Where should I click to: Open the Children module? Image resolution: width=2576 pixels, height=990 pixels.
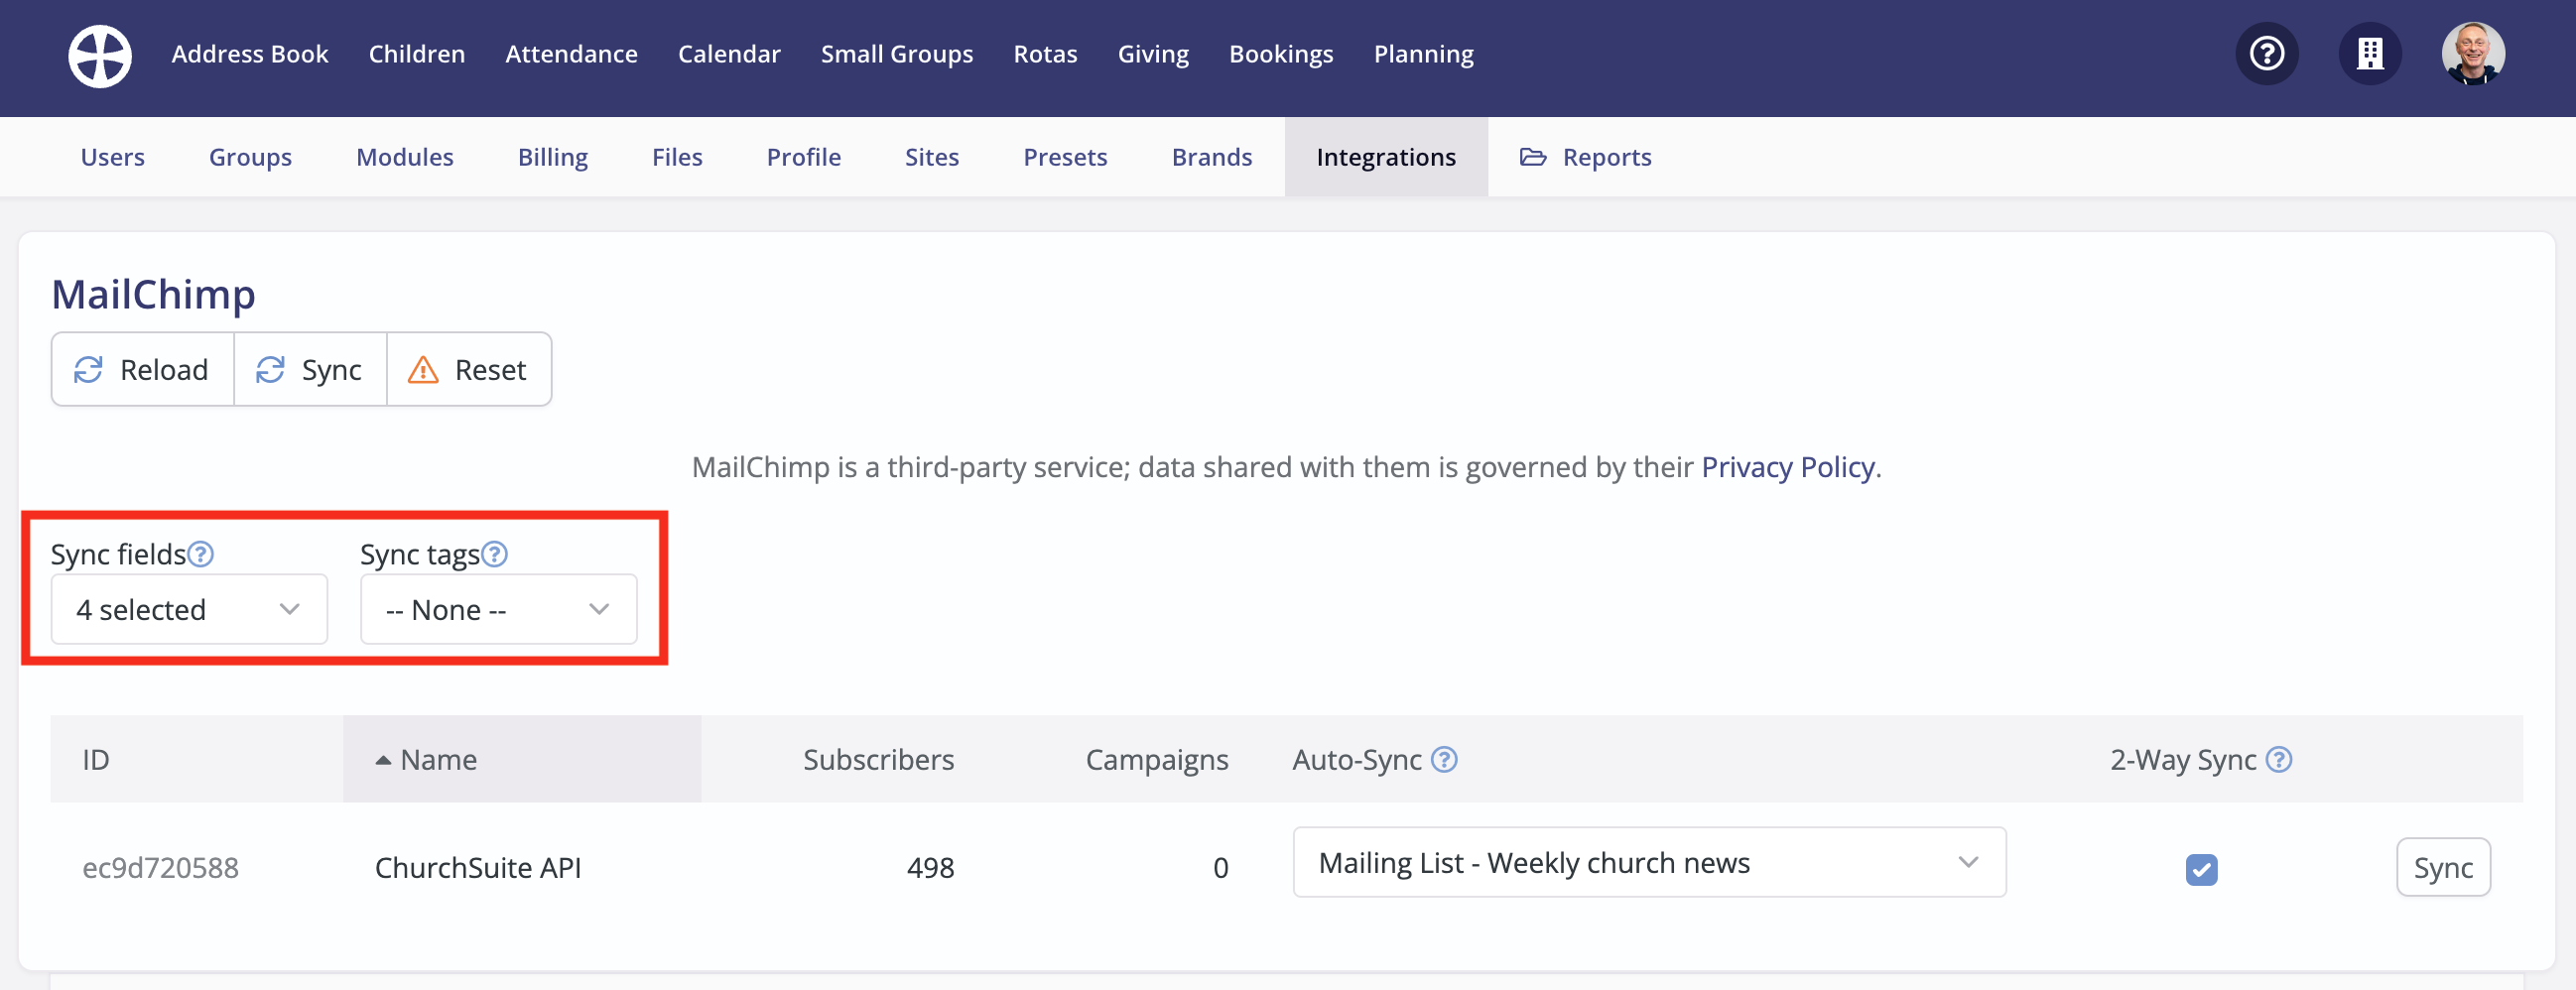coord(417,54)
